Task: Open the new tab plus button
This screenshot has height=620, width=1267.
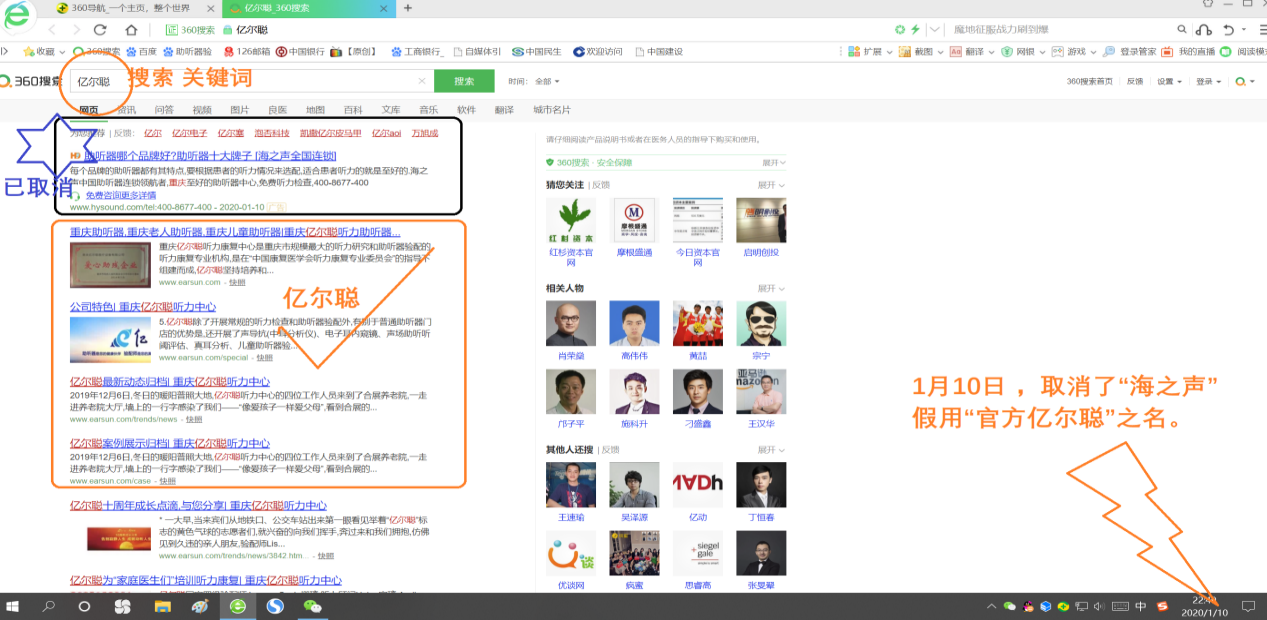Action: [407, 8]
